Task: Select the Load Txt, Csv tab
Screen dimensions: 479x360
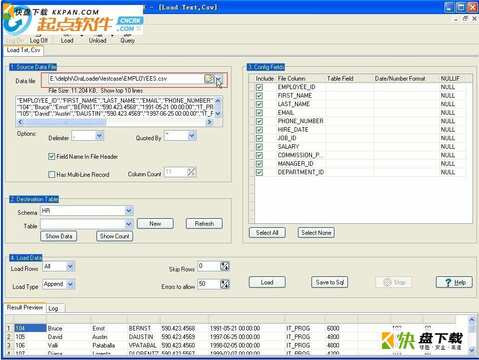Action: click(23, 50)
